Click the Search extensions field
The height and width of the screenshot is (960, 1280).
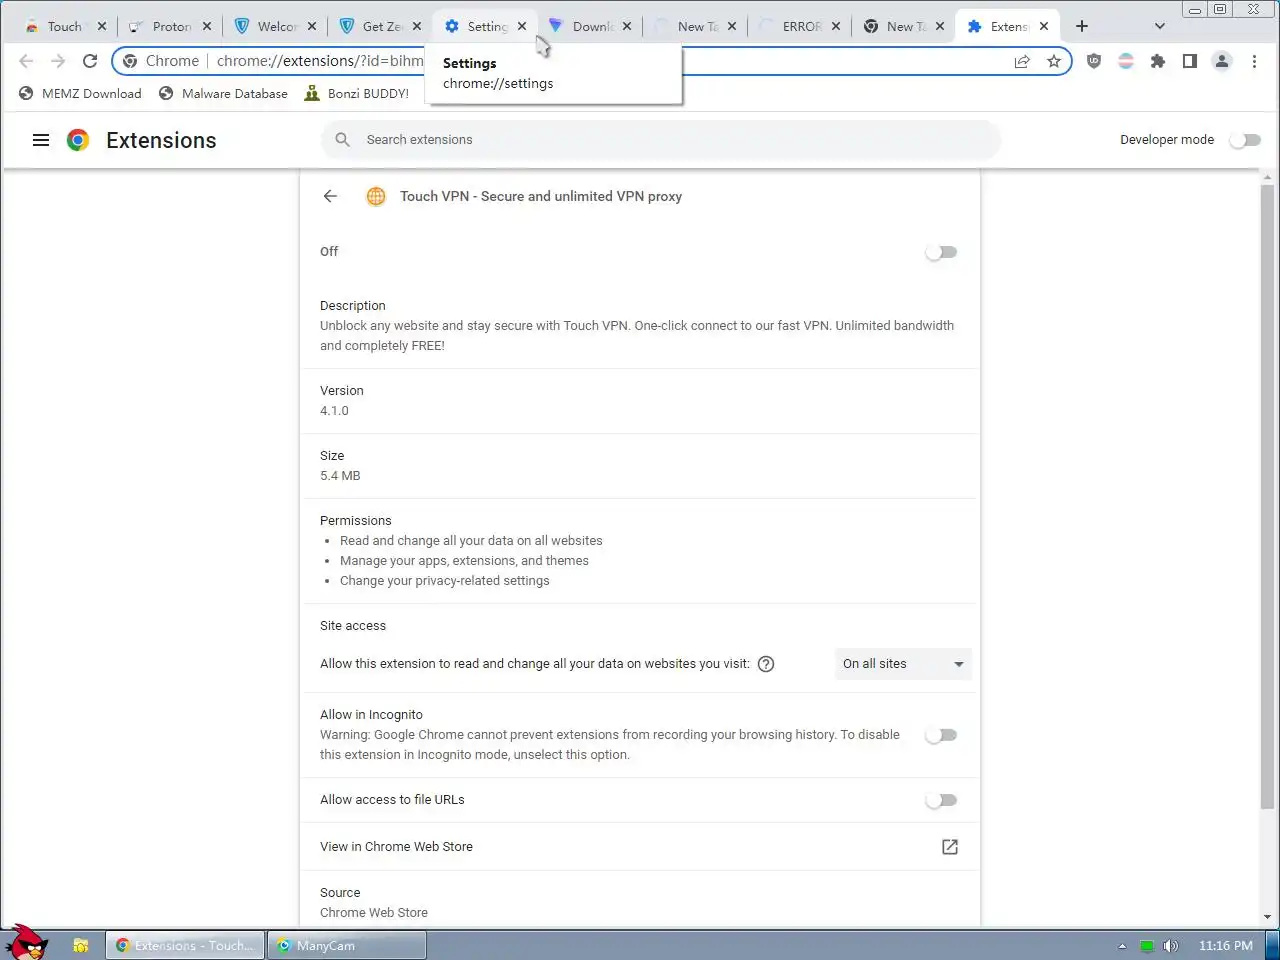[660, 140]
